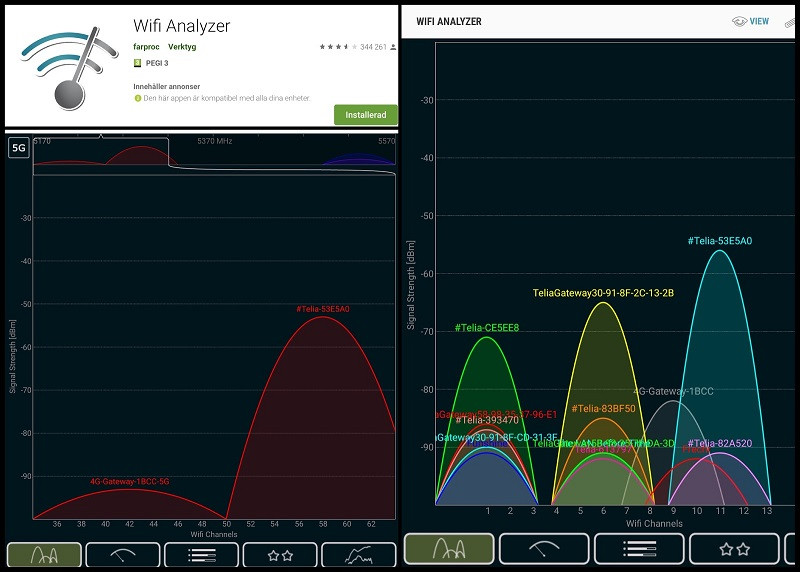Image resolution: width=800 pixels, height=572 pixels.
Task: Toggle the 5G band button
Action: coord(18,148)
